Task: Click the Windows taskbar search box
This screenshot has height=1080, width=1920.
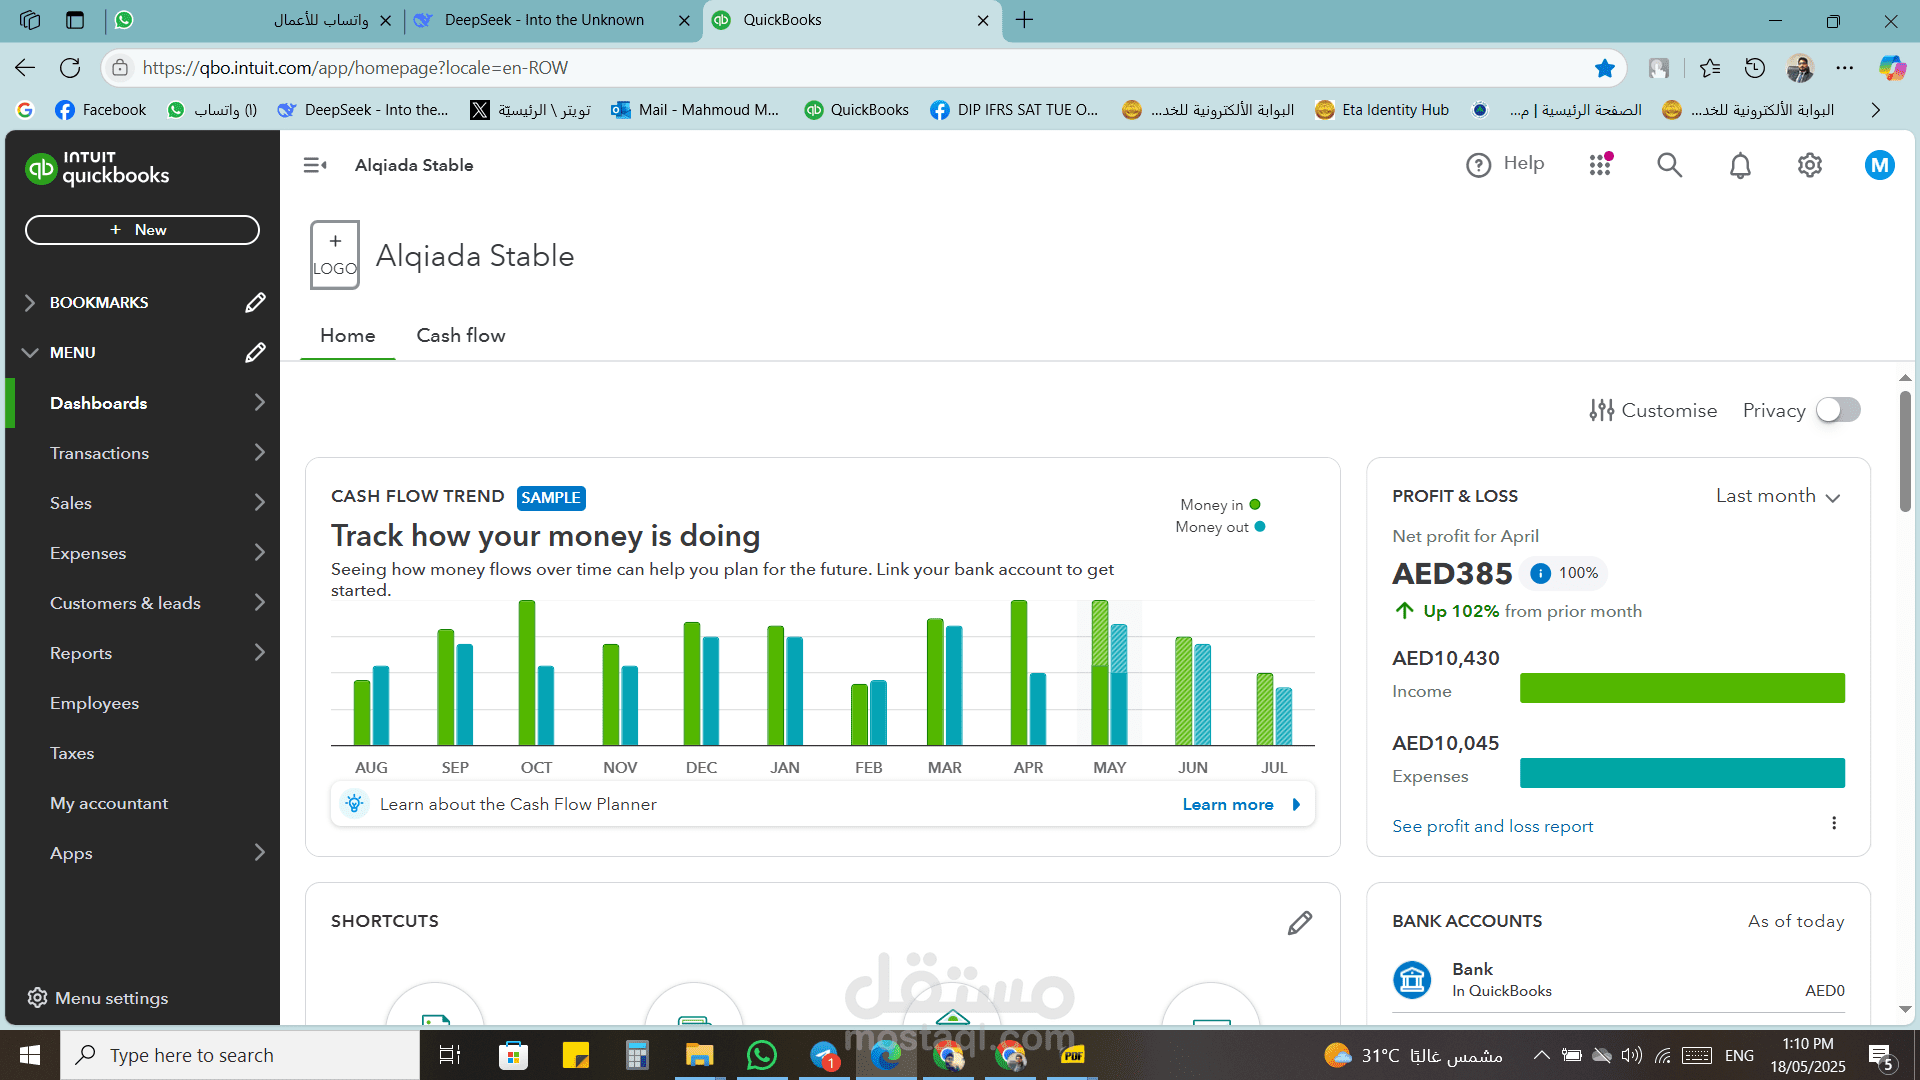Action: (240, 1055)
